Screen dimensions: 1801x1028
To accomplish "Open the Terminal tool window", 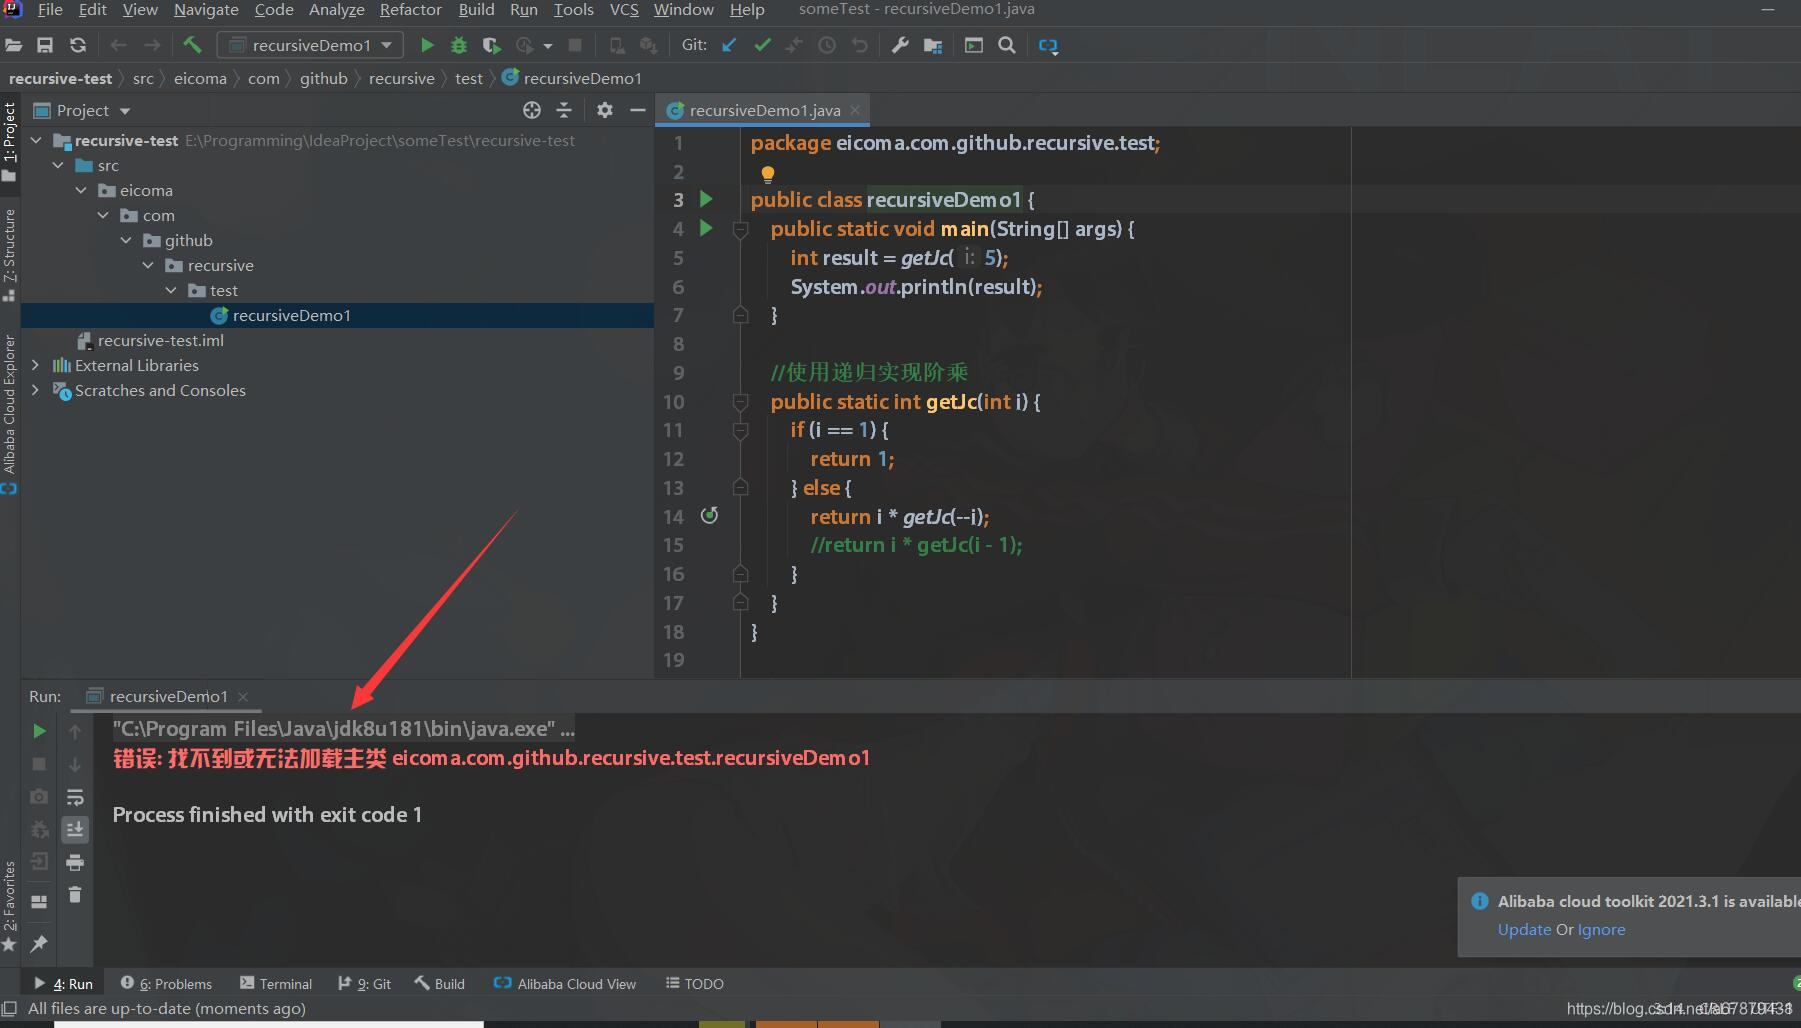I will 276,984.
